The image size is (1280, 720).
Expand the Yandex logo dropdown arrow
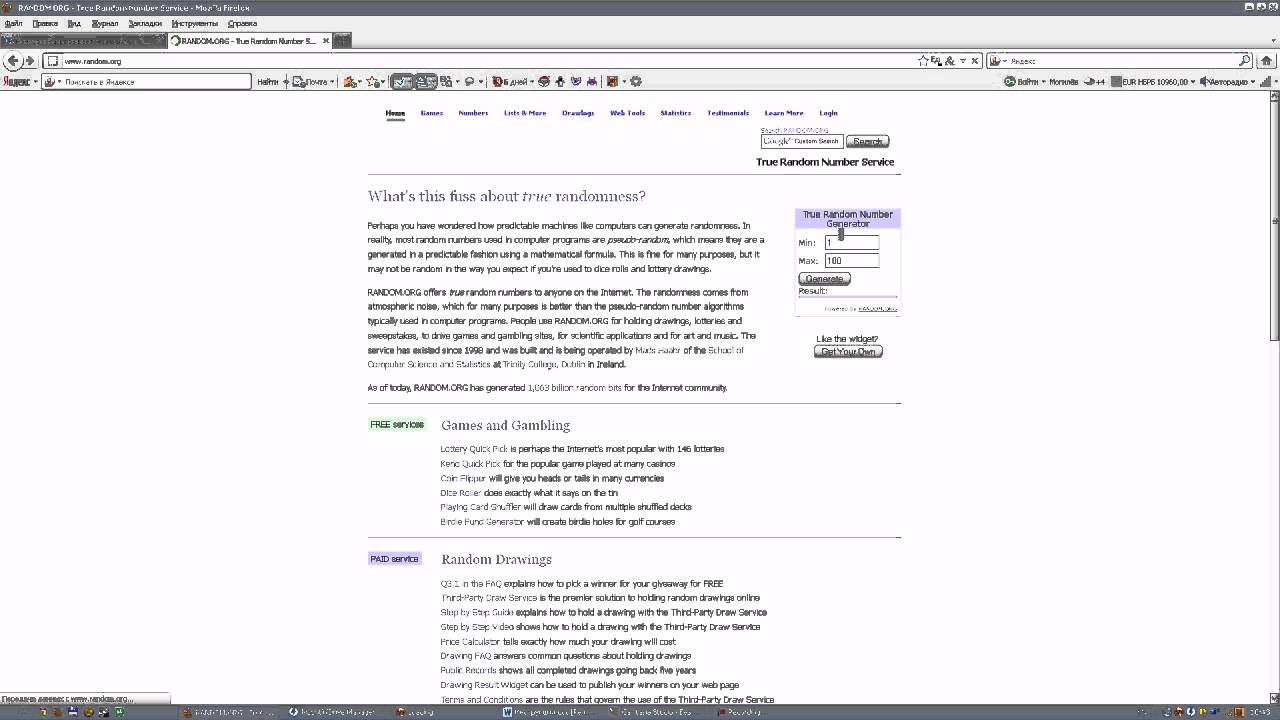(x=34, y=82)
